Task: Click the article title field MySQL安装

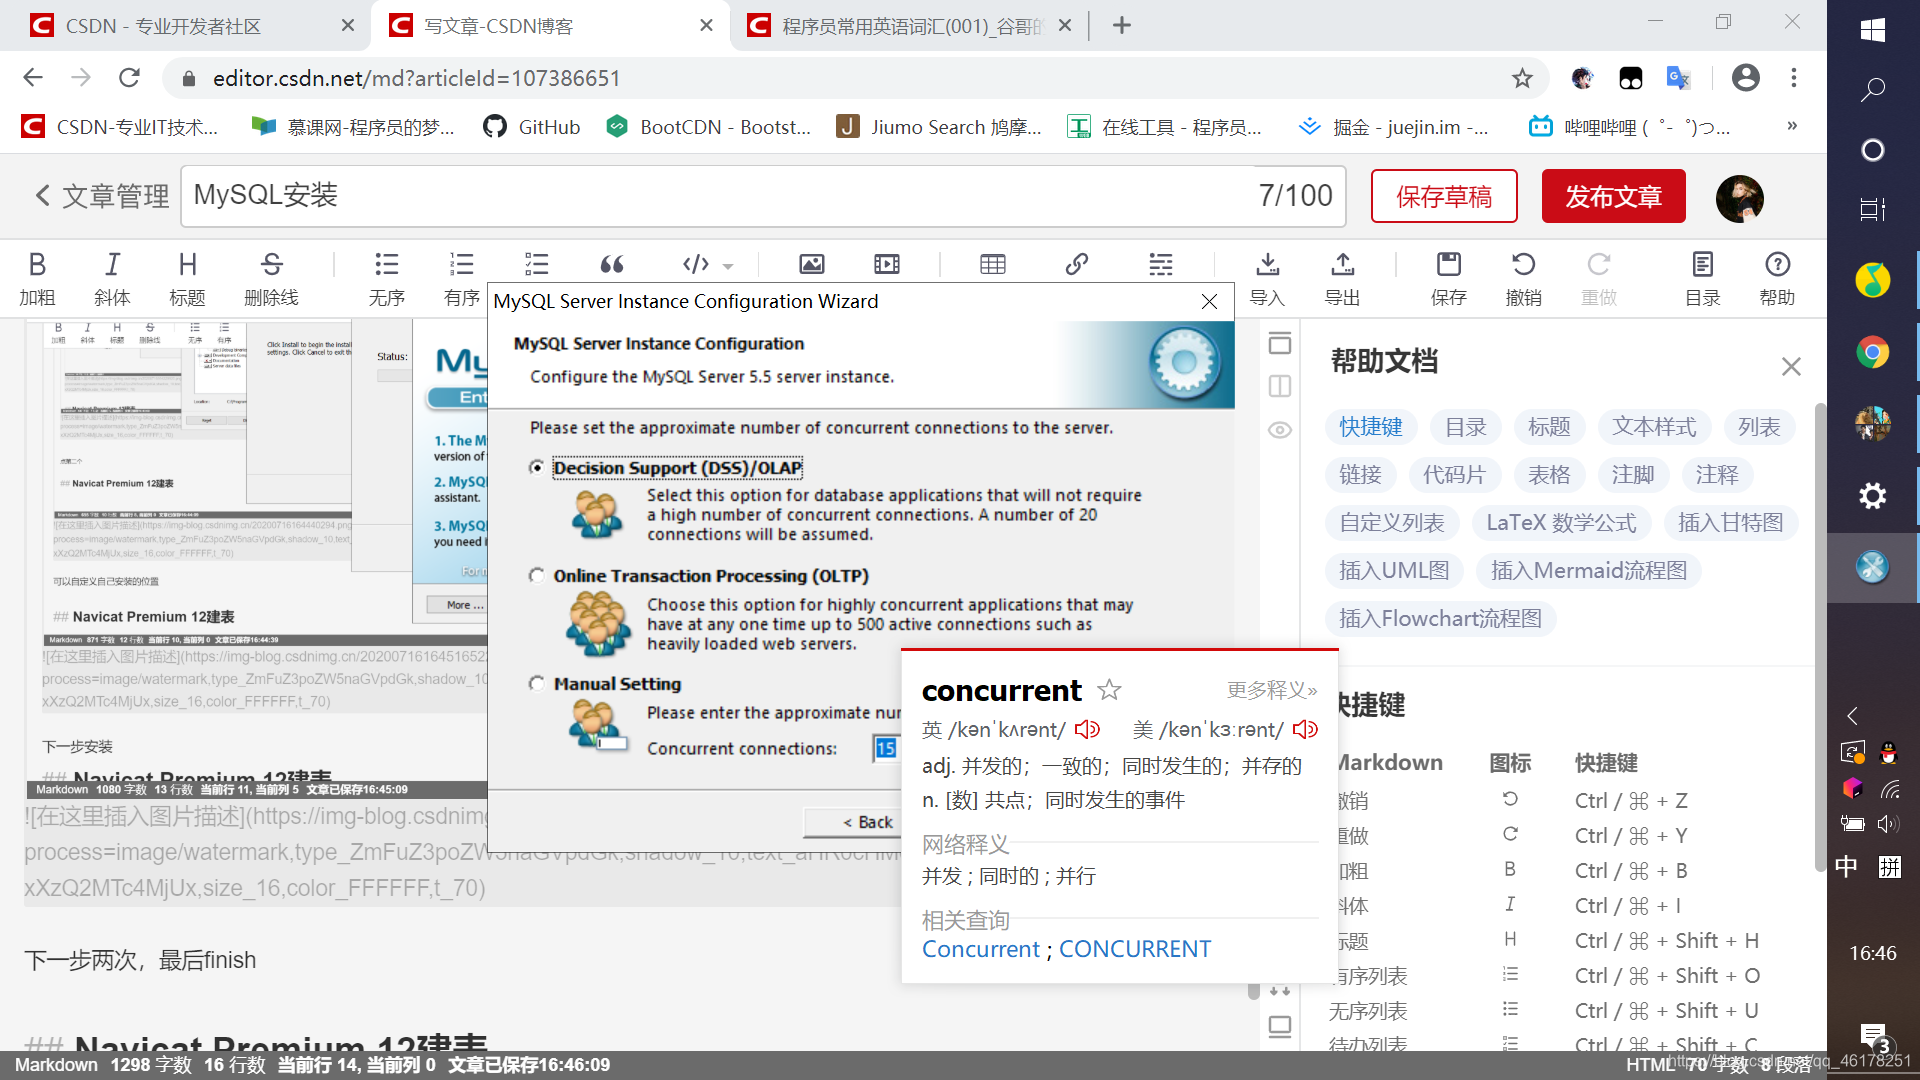Action: 763,196
